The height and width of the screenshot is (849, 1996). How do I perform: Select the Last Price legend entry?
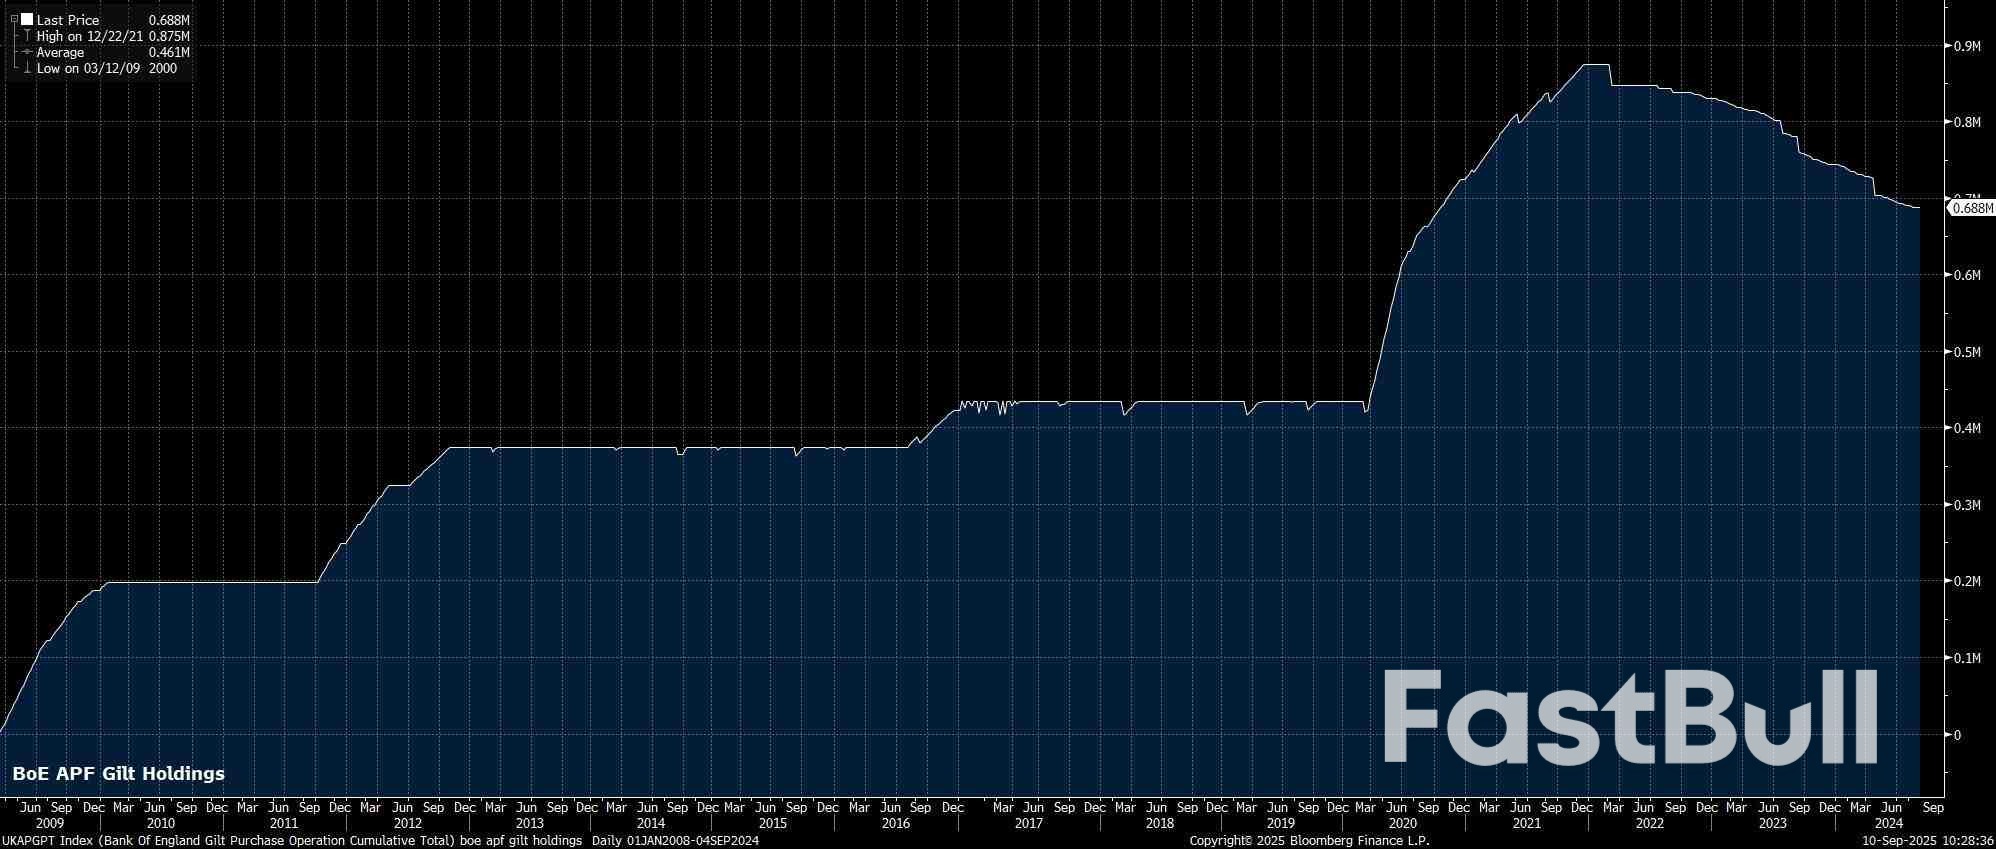pyautogui.click(x=68, y=20)
